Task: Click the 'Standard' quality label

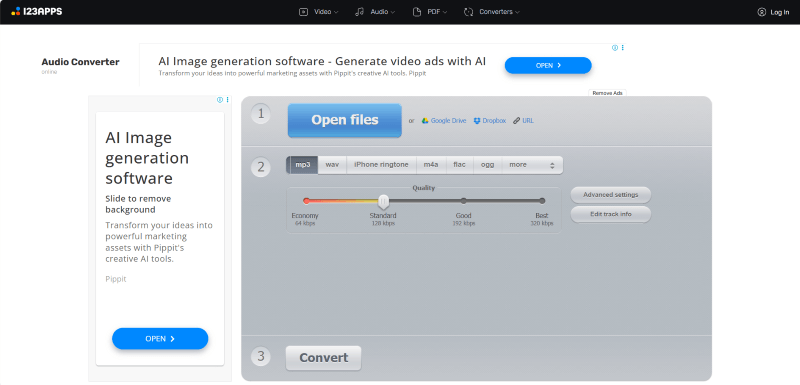Action: click(383, 216)
